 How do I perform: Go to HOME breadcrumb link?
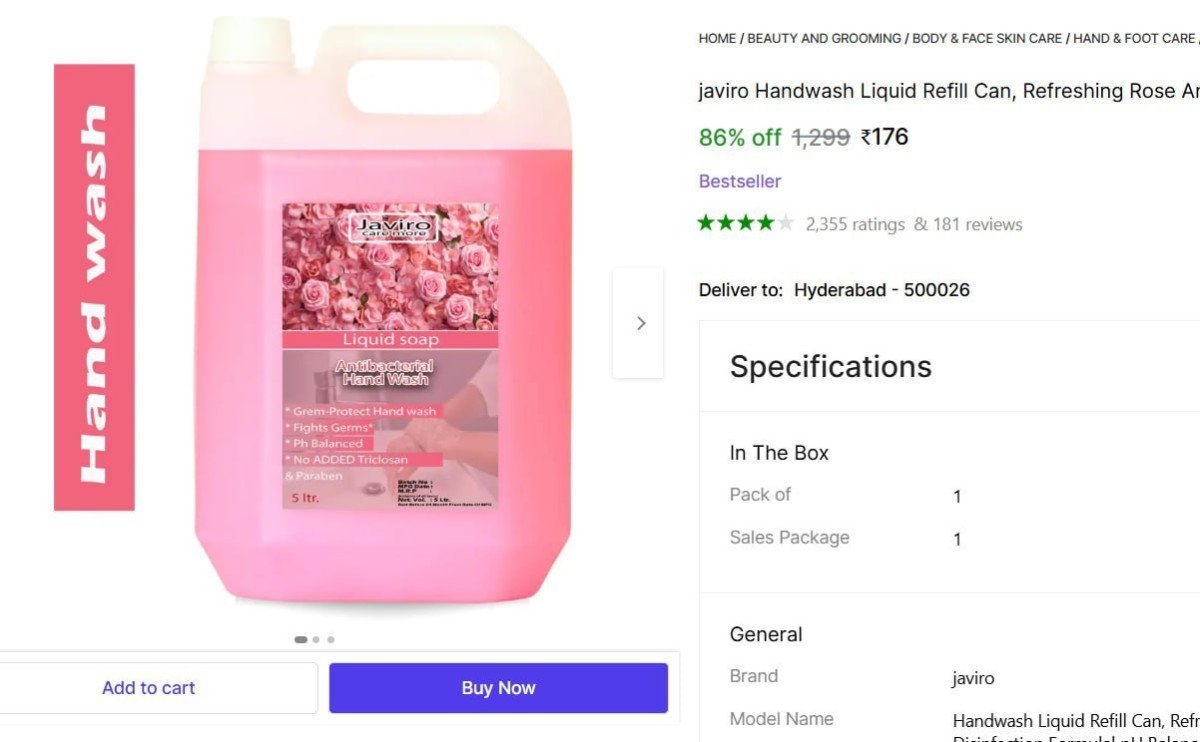pos(717,38)
